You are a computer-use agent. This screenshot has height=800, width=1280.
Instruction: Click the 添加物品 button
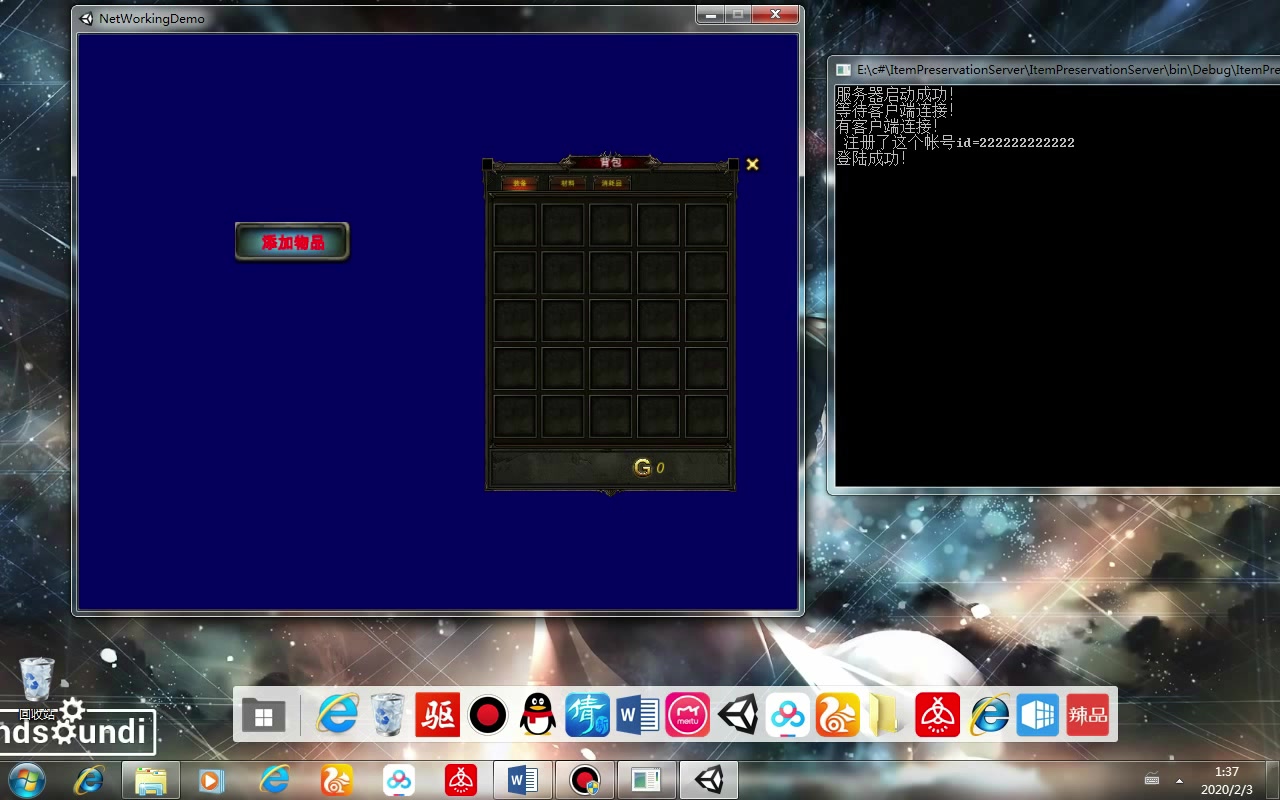(x=292, y=242)
